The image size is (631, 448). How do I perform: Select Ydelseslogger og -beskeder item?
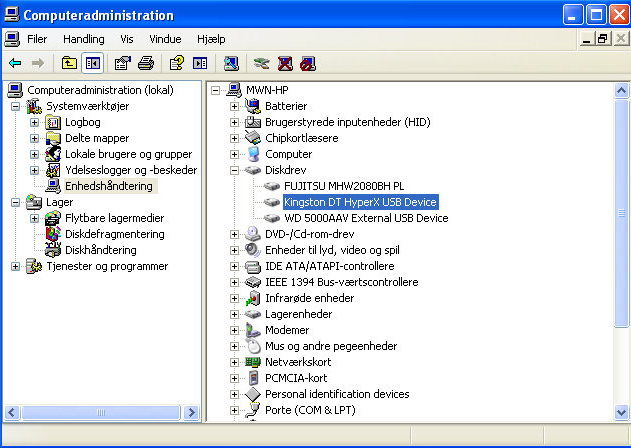pos(131,170)
